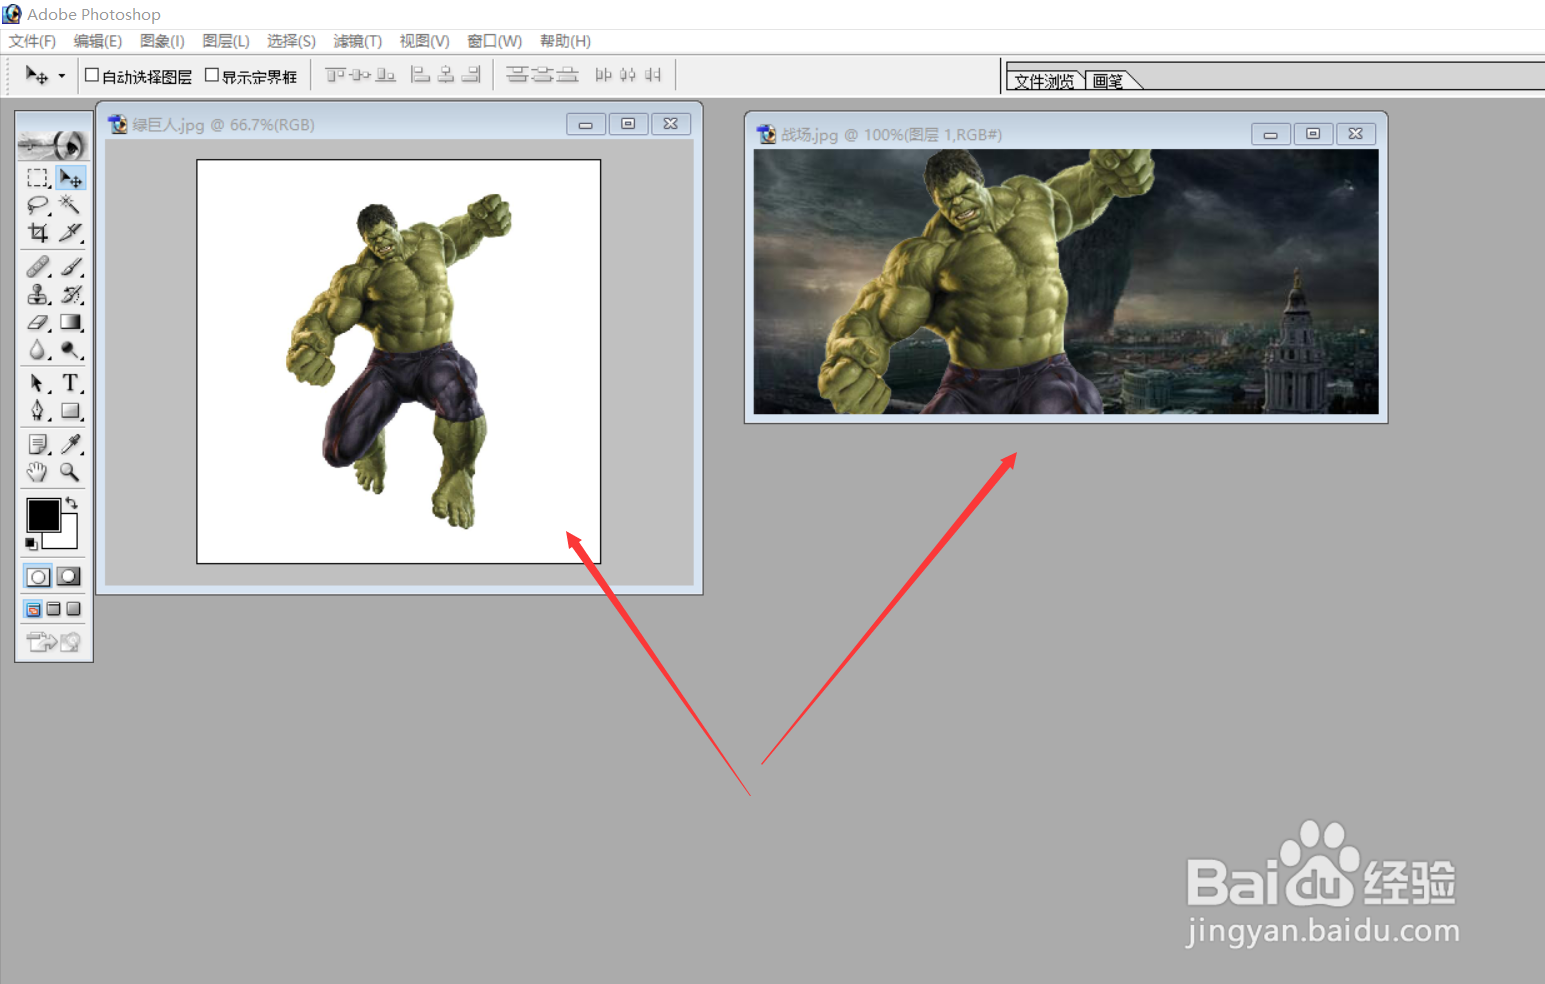This screenshot has width=1545, height=984.
Task: Open the 图象(I) menu
Action: pyautogui.click(x=162, y=41)
